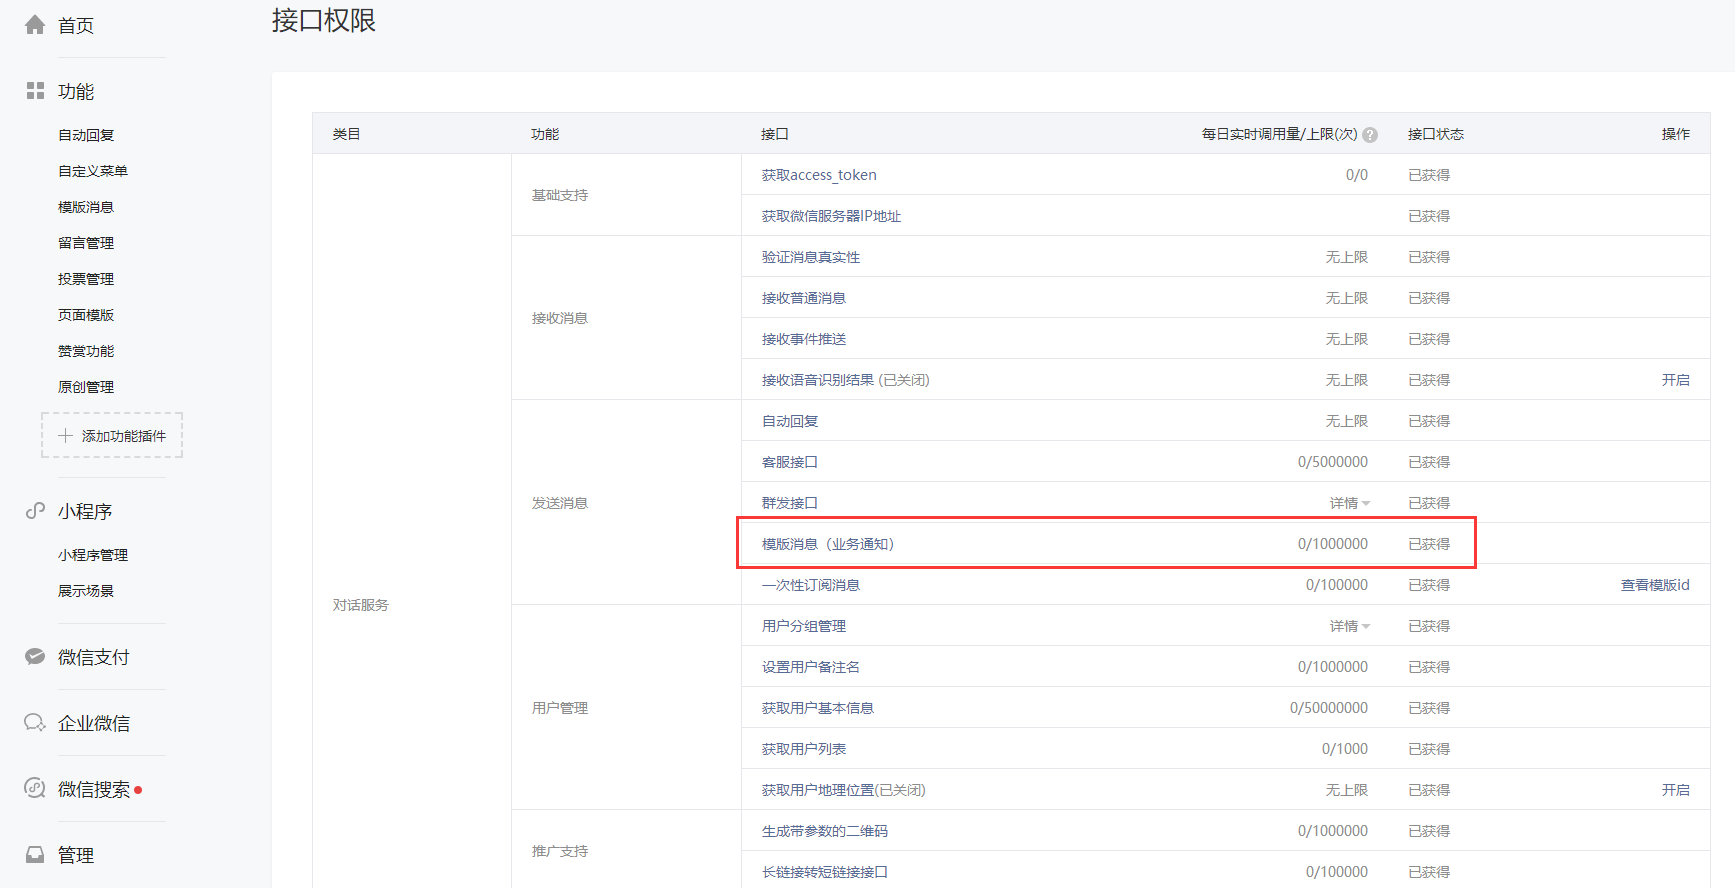Open 一次性订阅消息 link

tap(811, 585)
